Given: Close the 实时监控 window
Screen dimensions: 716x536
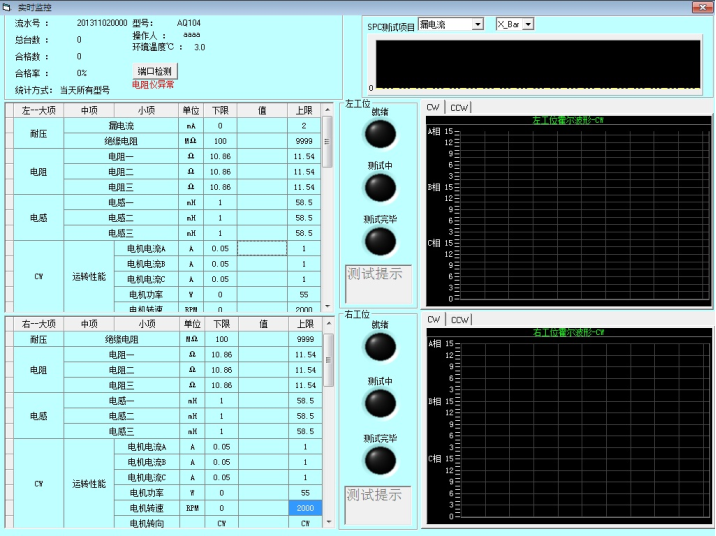Looking at the screenshot, I should (703, 7).
